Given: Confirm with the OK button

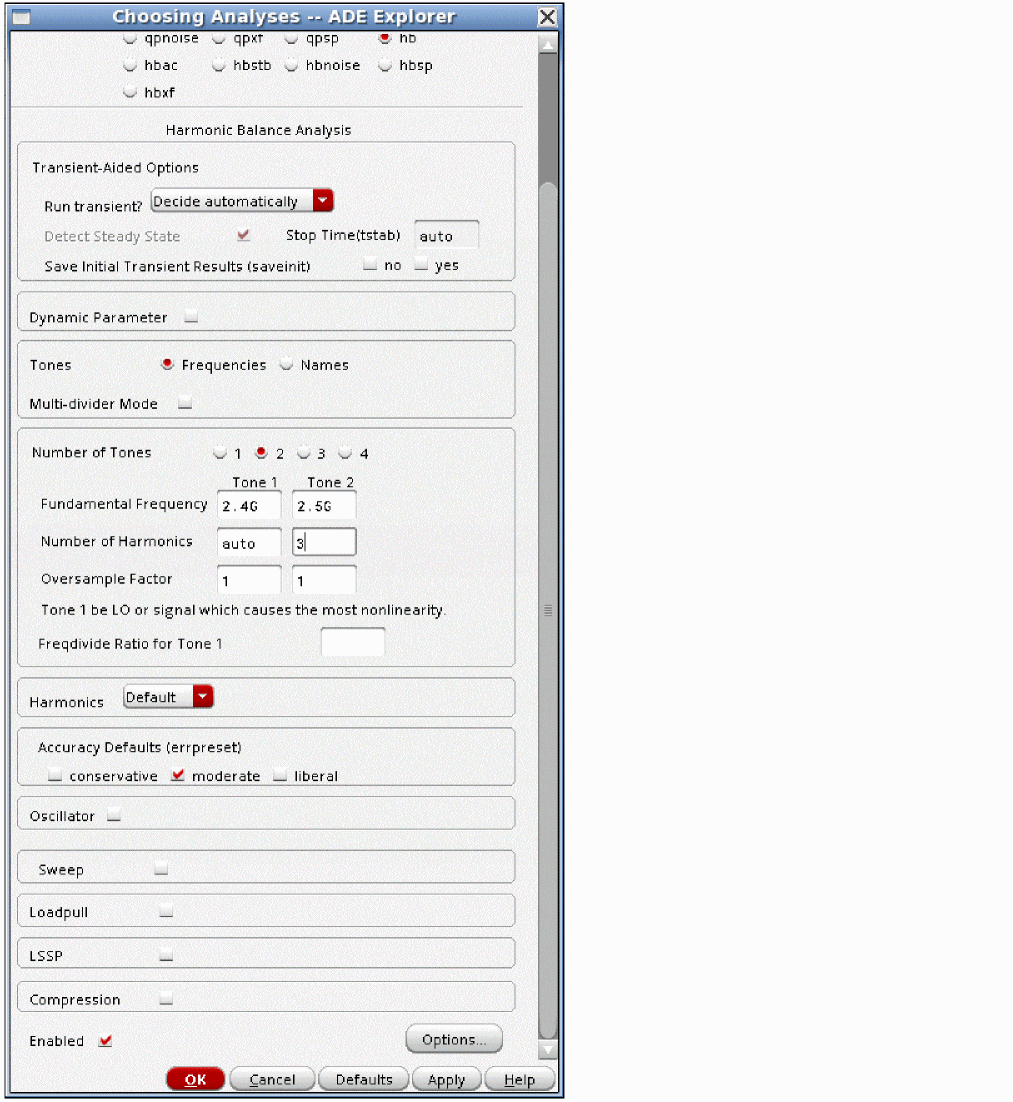Looking at the screenshot, I should click(x=195, y=1080).
